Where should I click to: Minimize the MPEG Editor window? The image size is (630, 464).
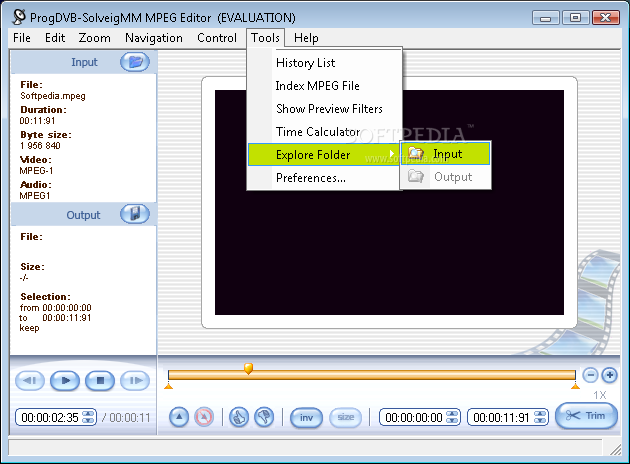545,18
